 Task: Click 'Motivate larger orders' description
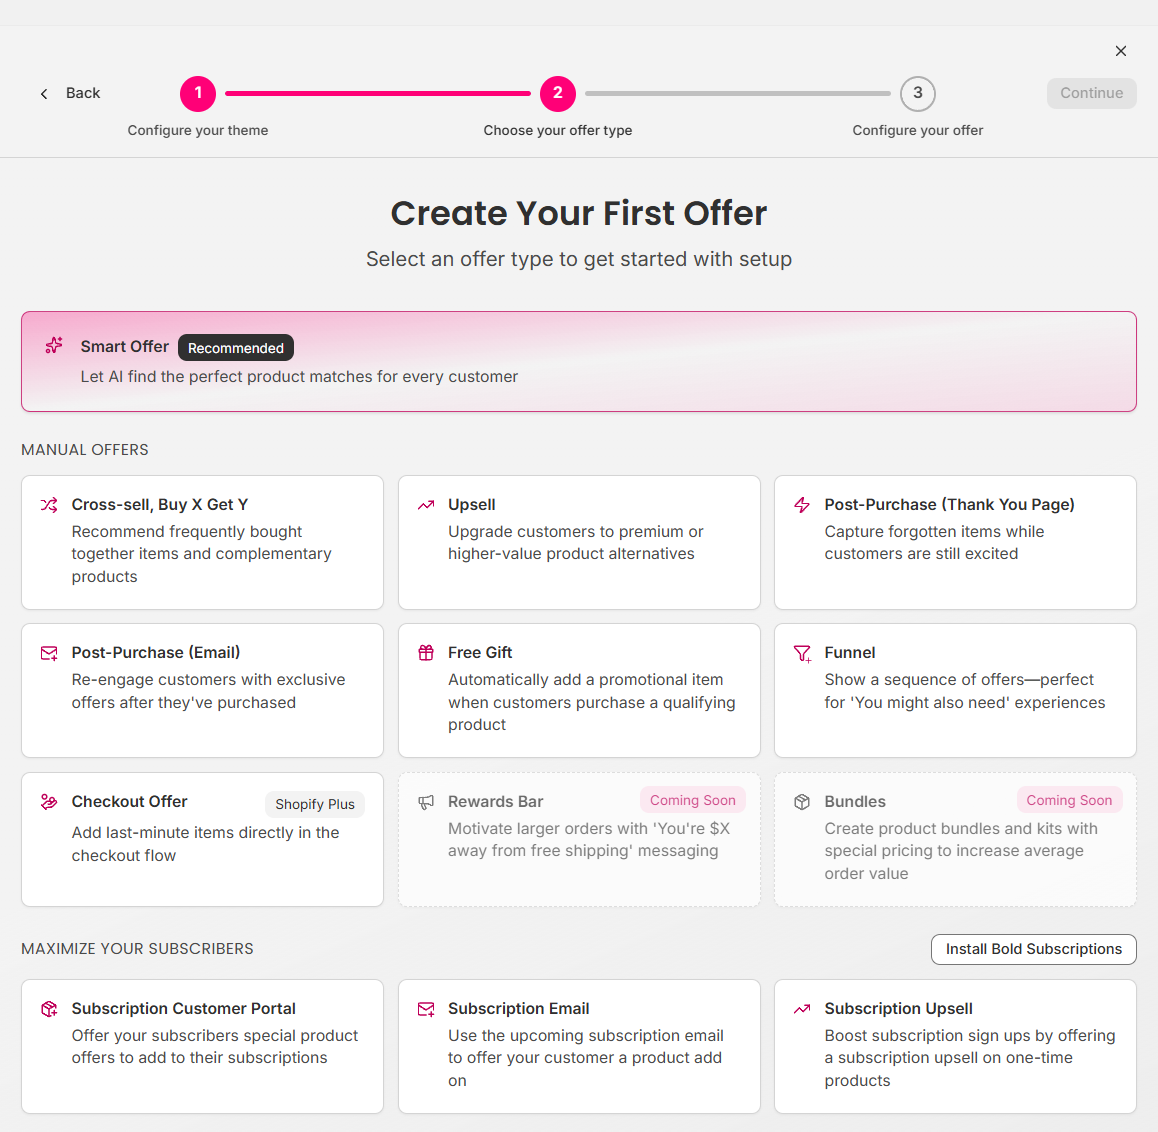(589, 840)
